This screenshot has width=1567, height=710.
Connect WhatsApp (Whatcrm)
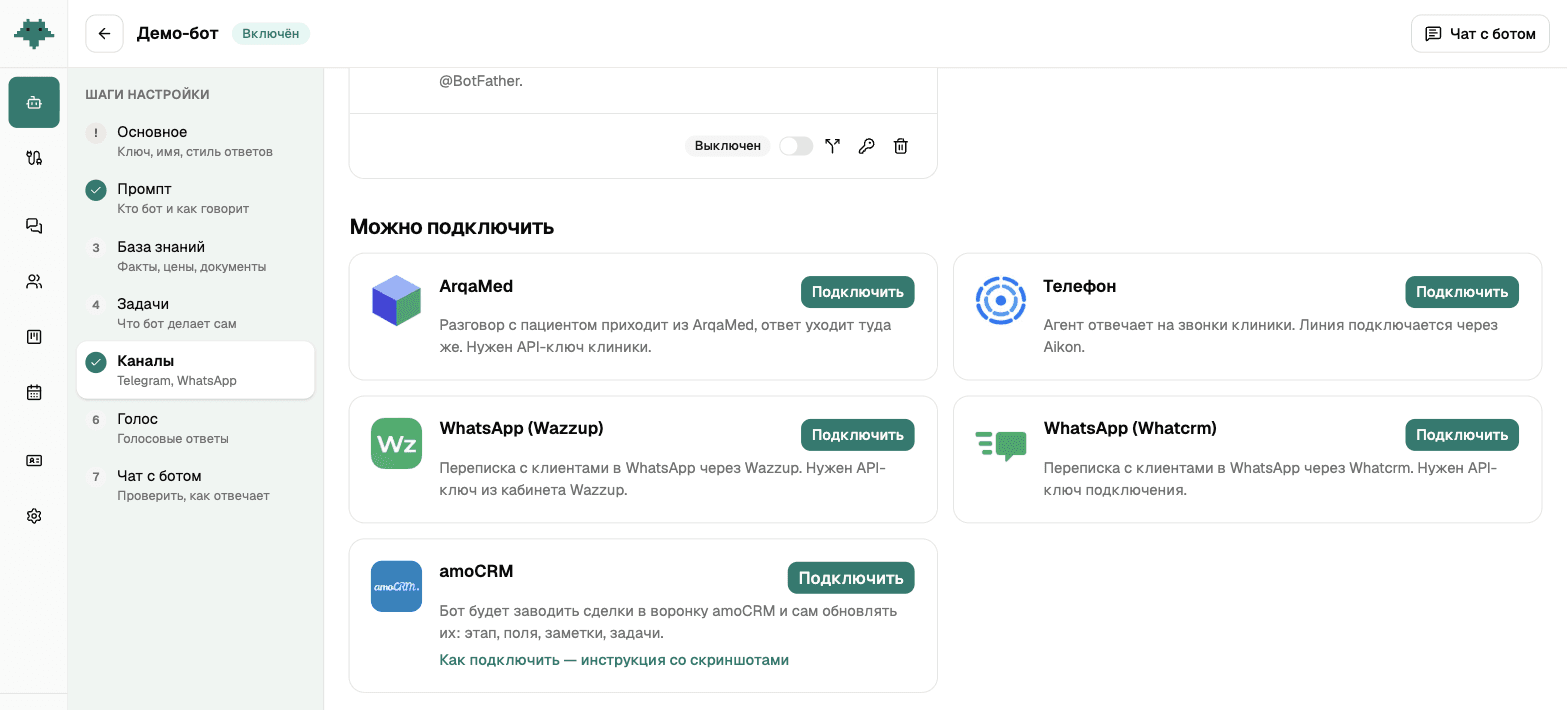coord(1462,435)
